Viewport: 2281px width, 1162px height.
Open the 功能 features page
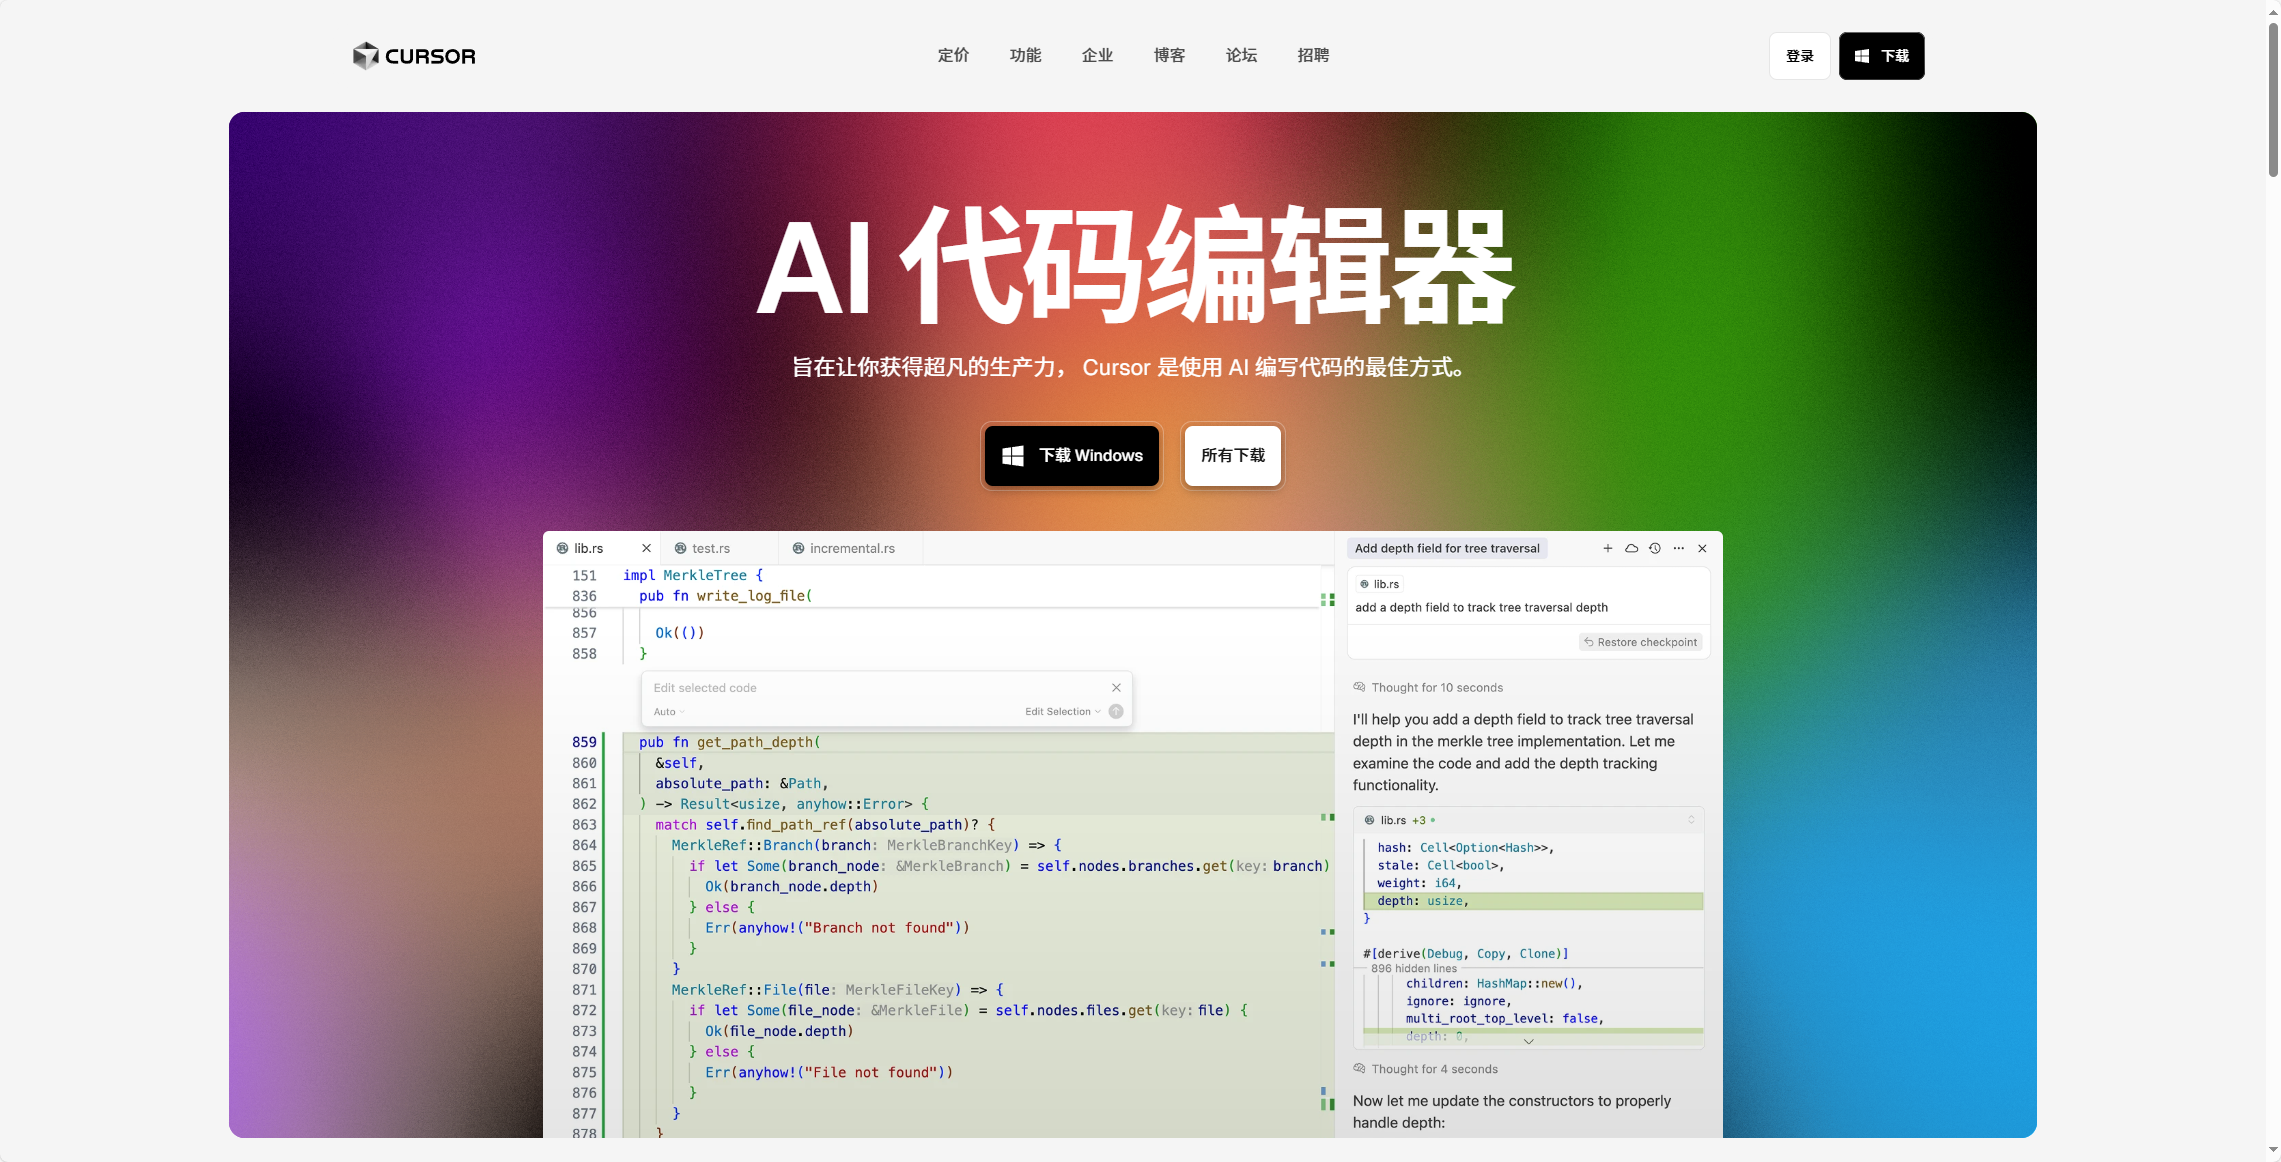coord(1025,55)
